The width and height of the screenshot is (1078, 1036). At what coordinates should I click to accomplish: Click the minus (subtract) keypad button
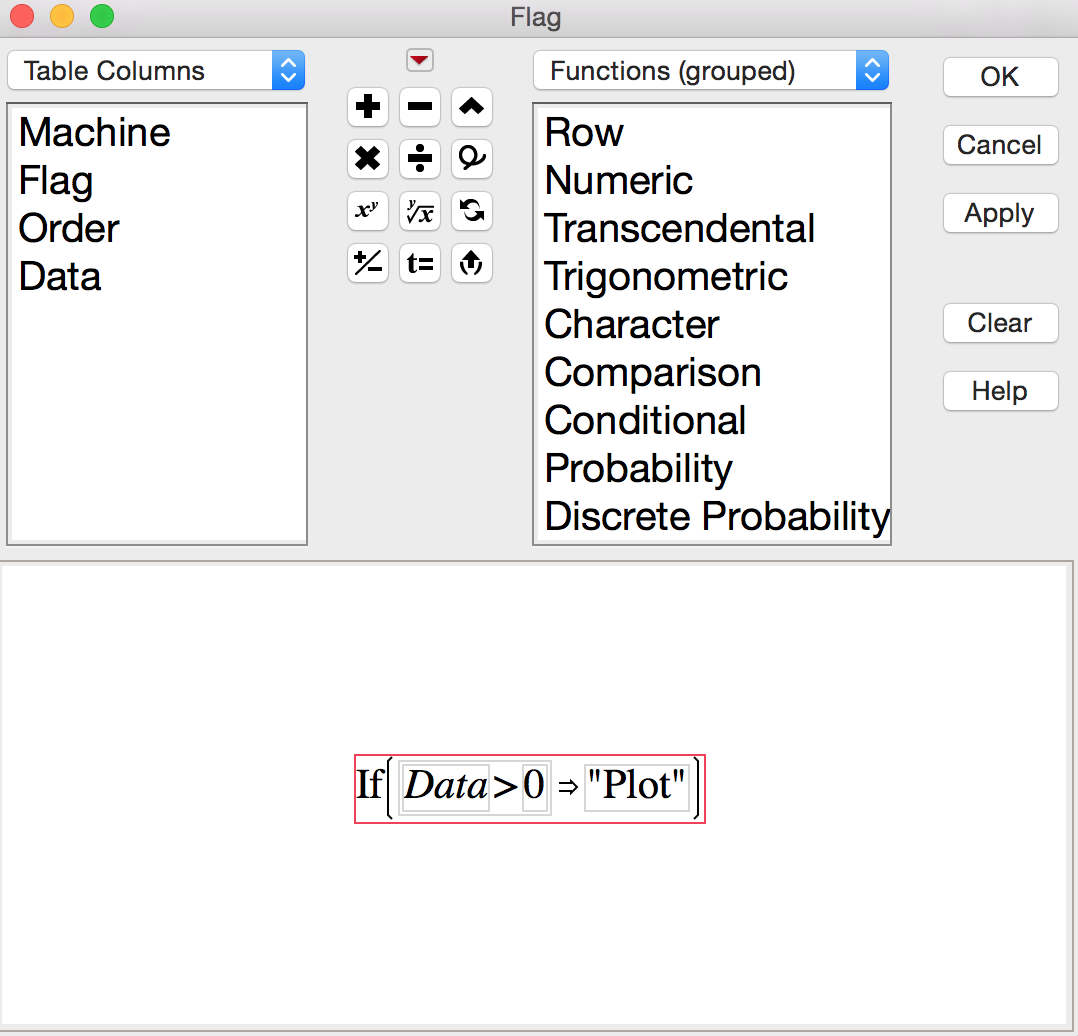click(420, 107)
